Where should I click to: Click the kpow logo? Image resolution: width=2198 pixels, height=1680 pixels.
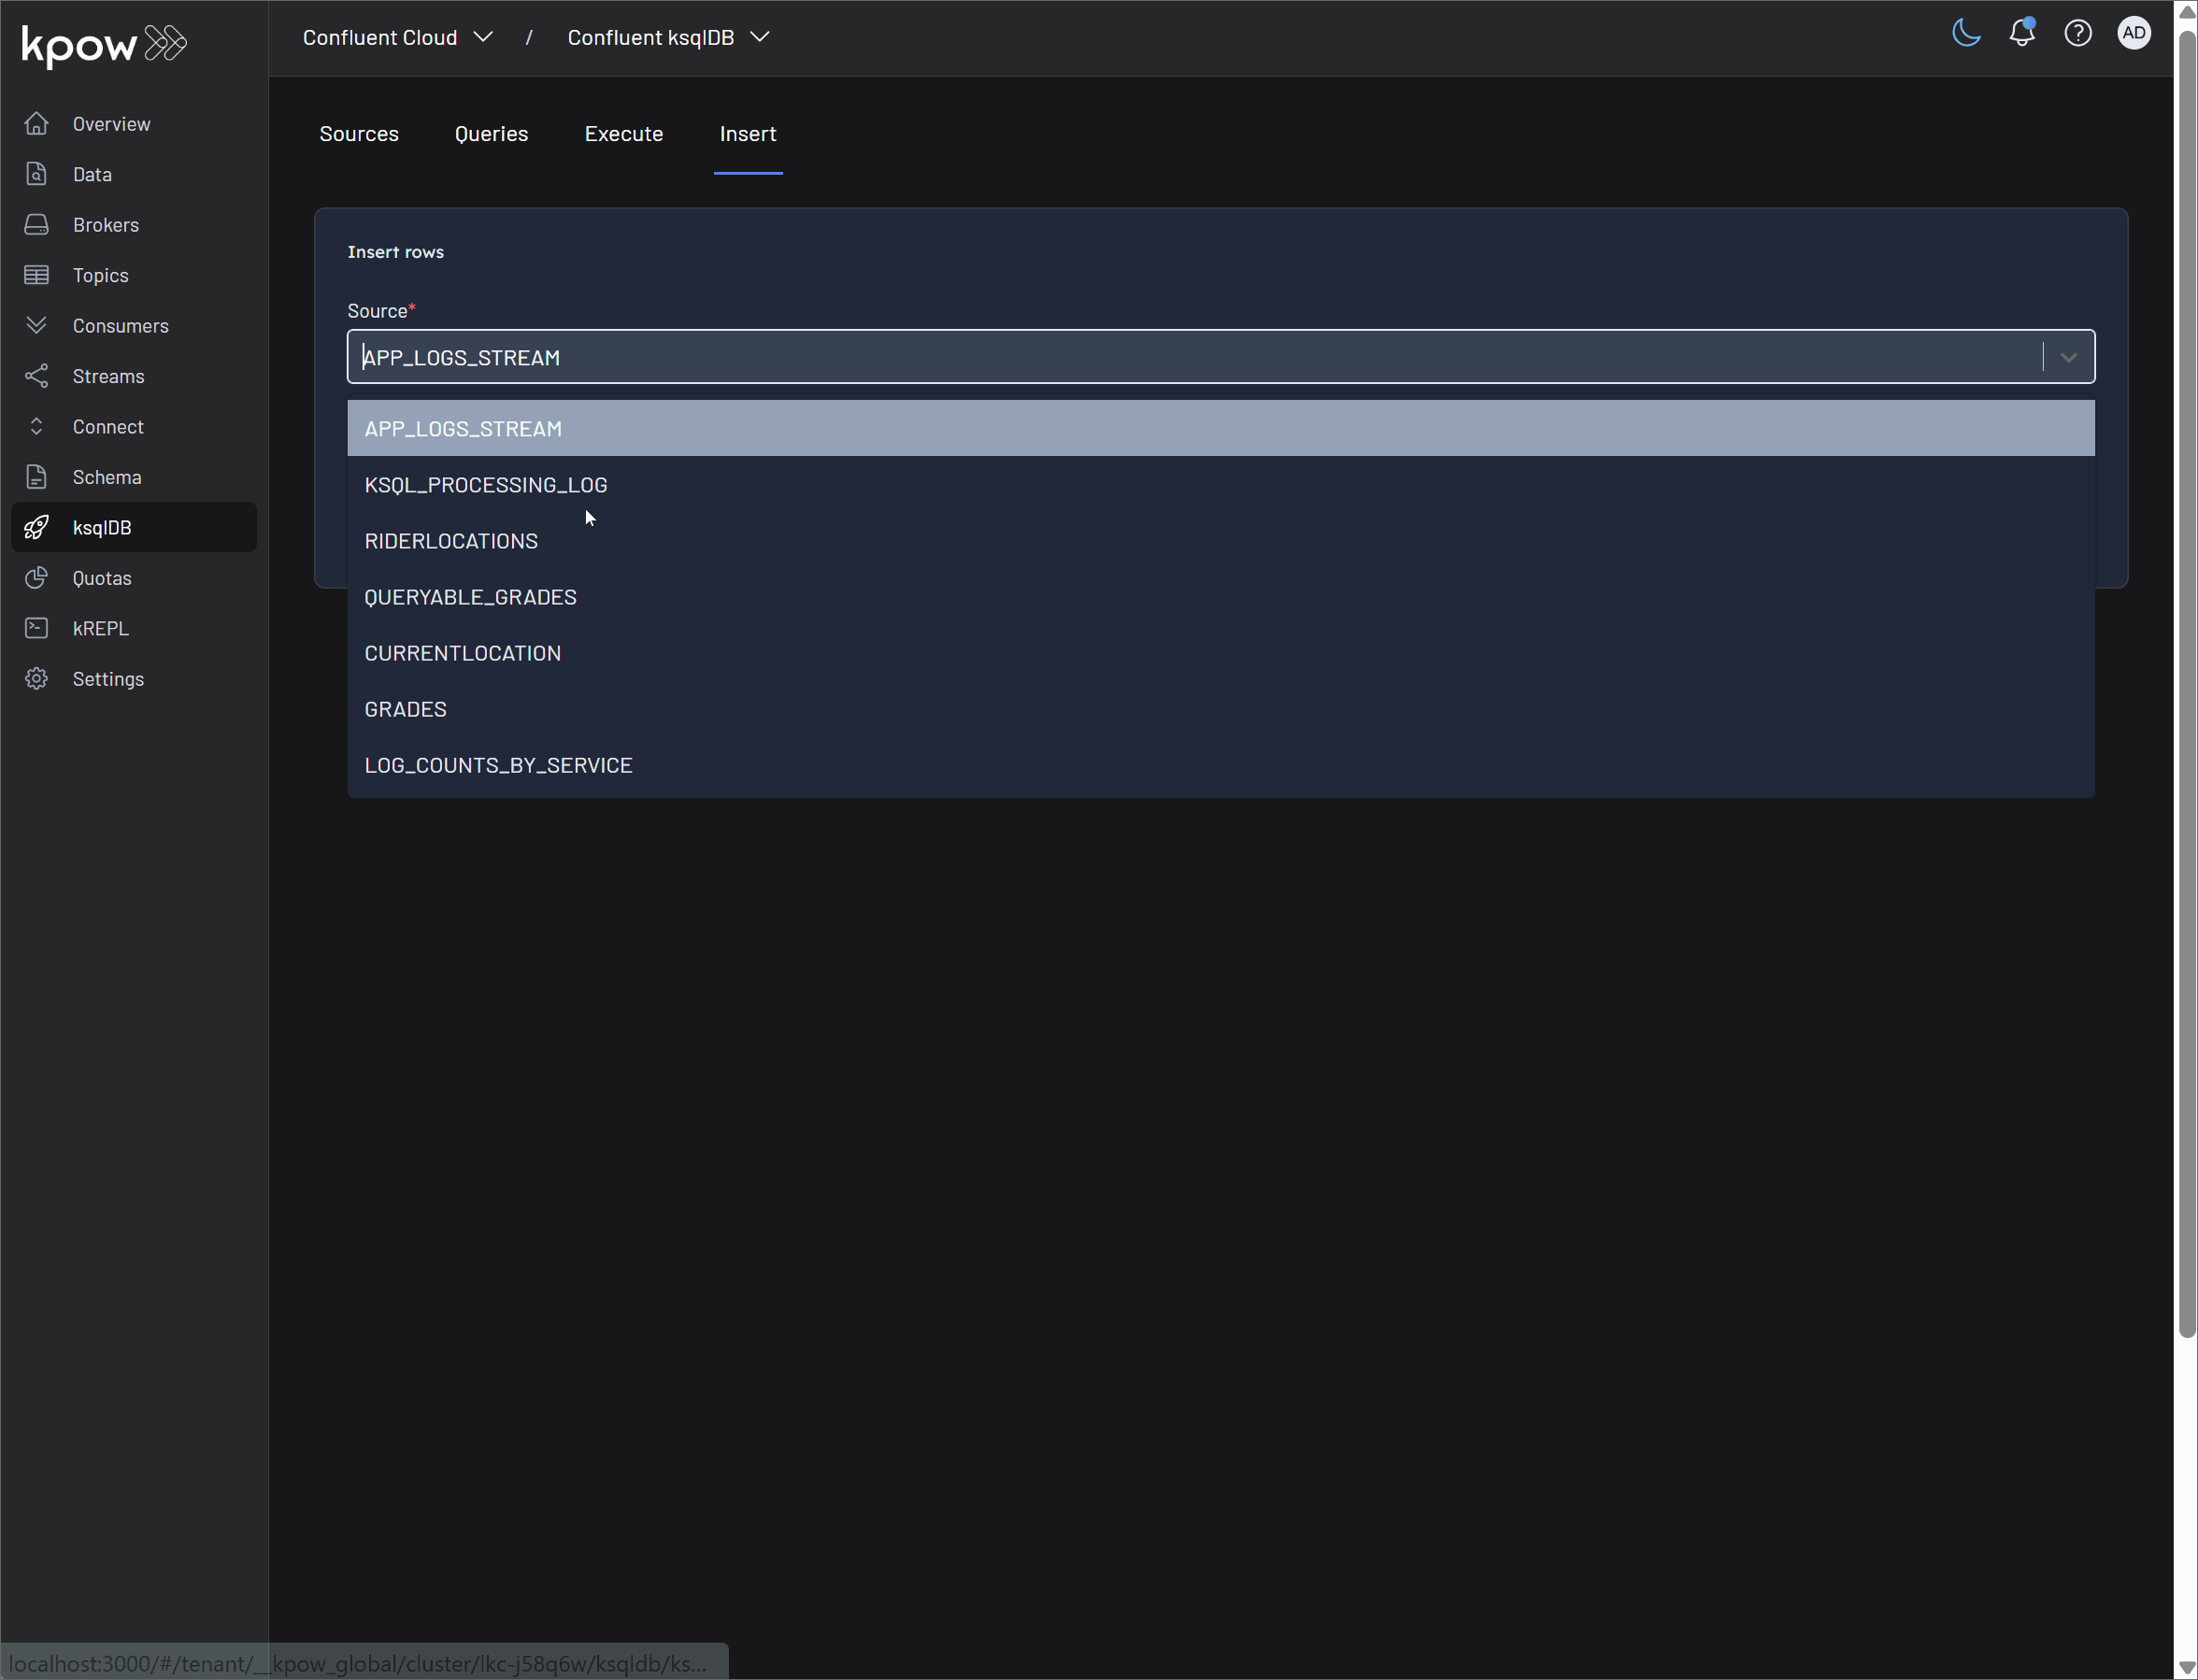pyautogui.click(x=104, y=44)
